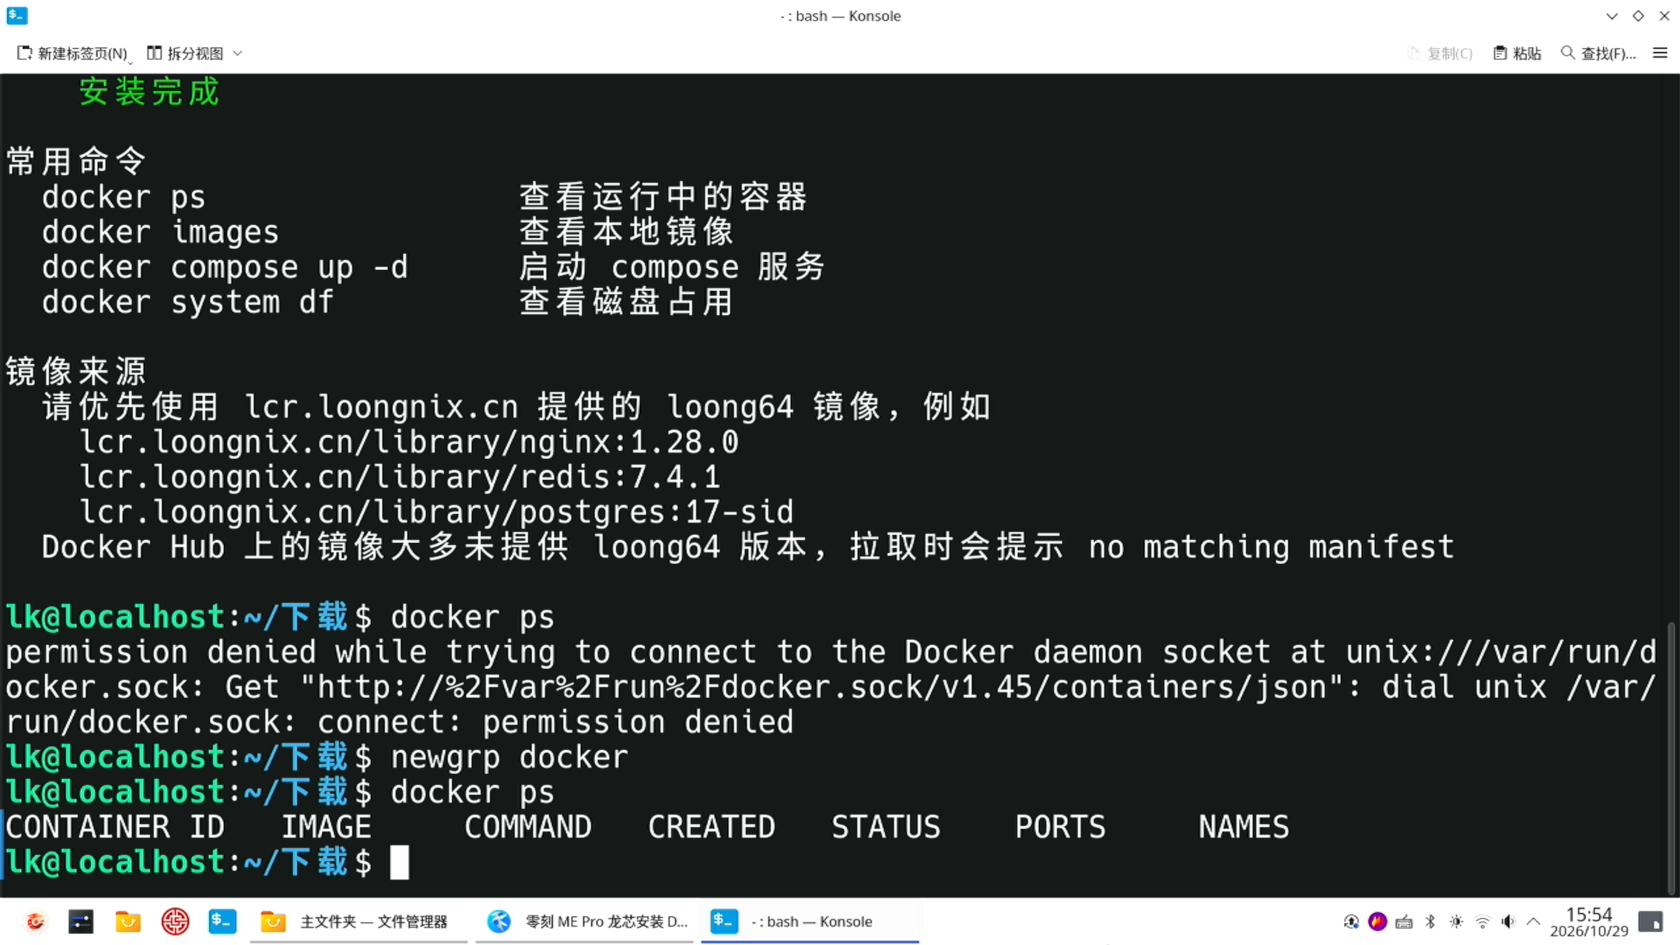Open the Konsole hamburger menu
This screenshot has height=945, width=1680.
(1660, 53)
